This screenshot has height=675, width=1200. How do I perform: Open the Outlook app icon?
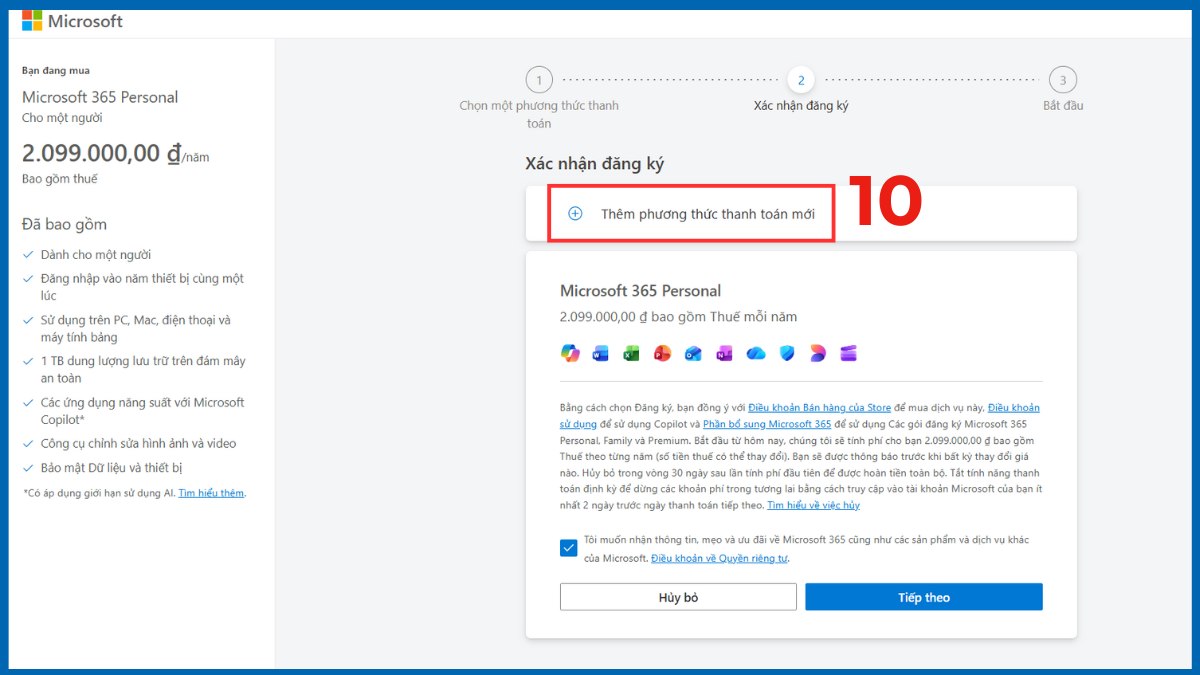coord(693,353)
